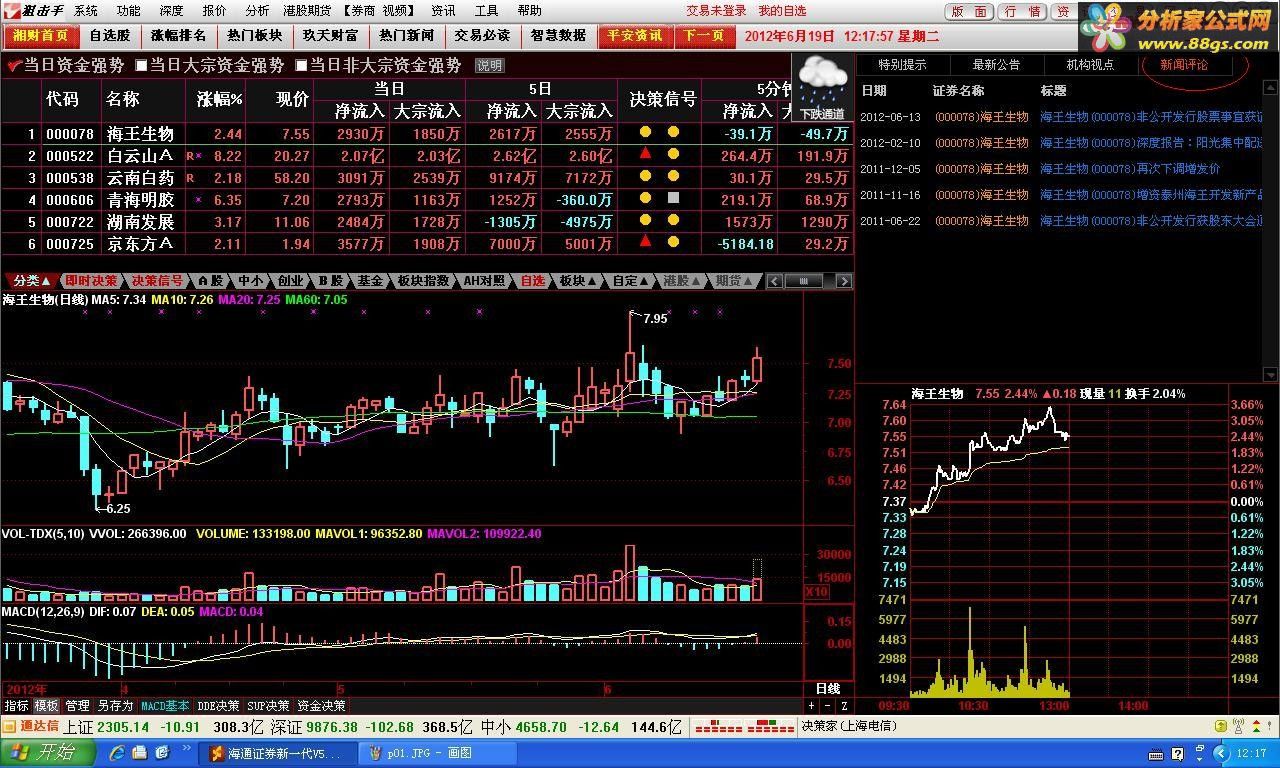The width and height of the screenshot is (1280, 768).
Task: Open 特别提示 news tab
Action: 902,65
